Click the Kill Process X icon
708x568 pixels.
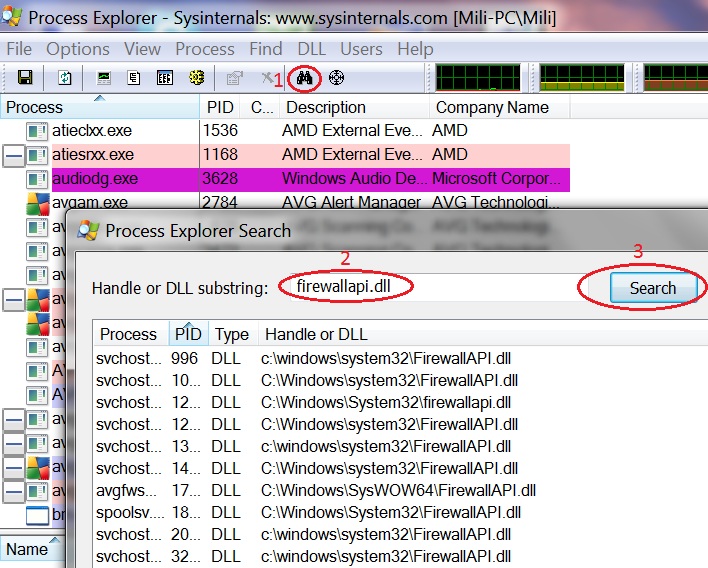coord(267,78)
